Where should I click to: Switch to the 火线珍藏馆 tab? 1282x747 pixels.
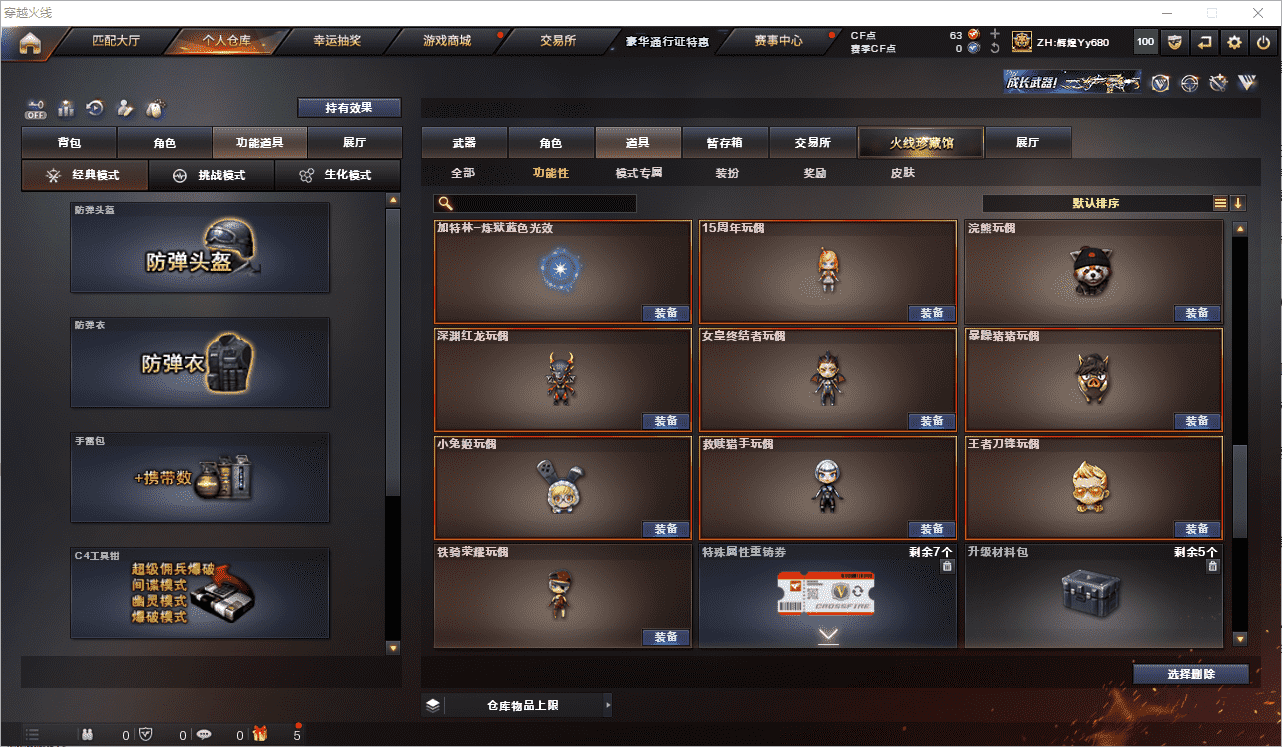click(x=921, y=143)
